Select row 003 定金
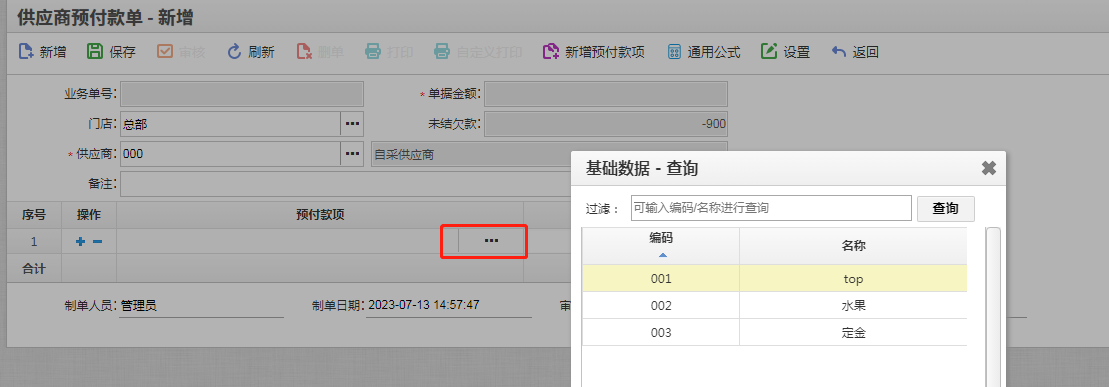1109x387 pixels. tap(774, 333)
